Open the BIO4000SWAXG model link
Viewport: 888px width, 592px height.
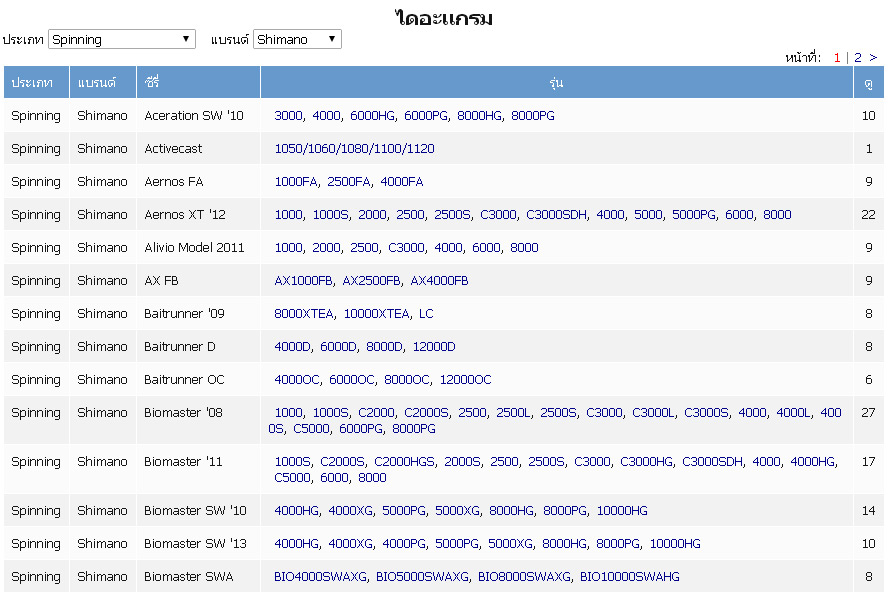(x=321, y=577)
